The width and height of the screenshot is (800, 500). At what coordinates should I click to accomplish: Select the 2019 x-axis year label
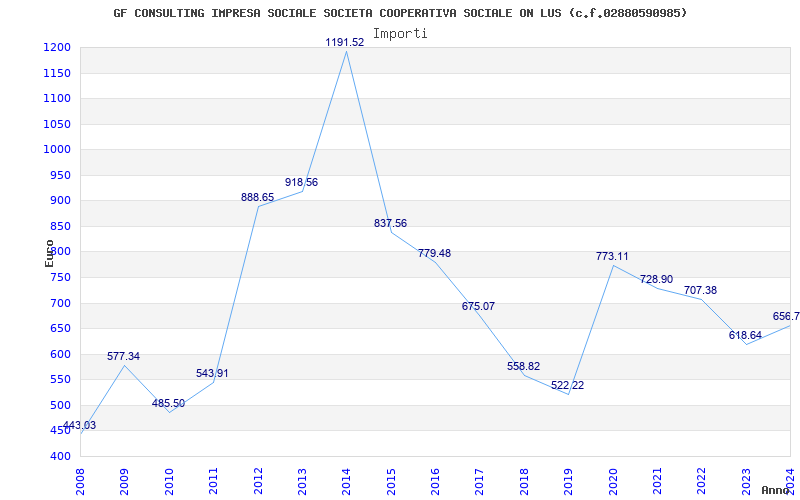569,481
